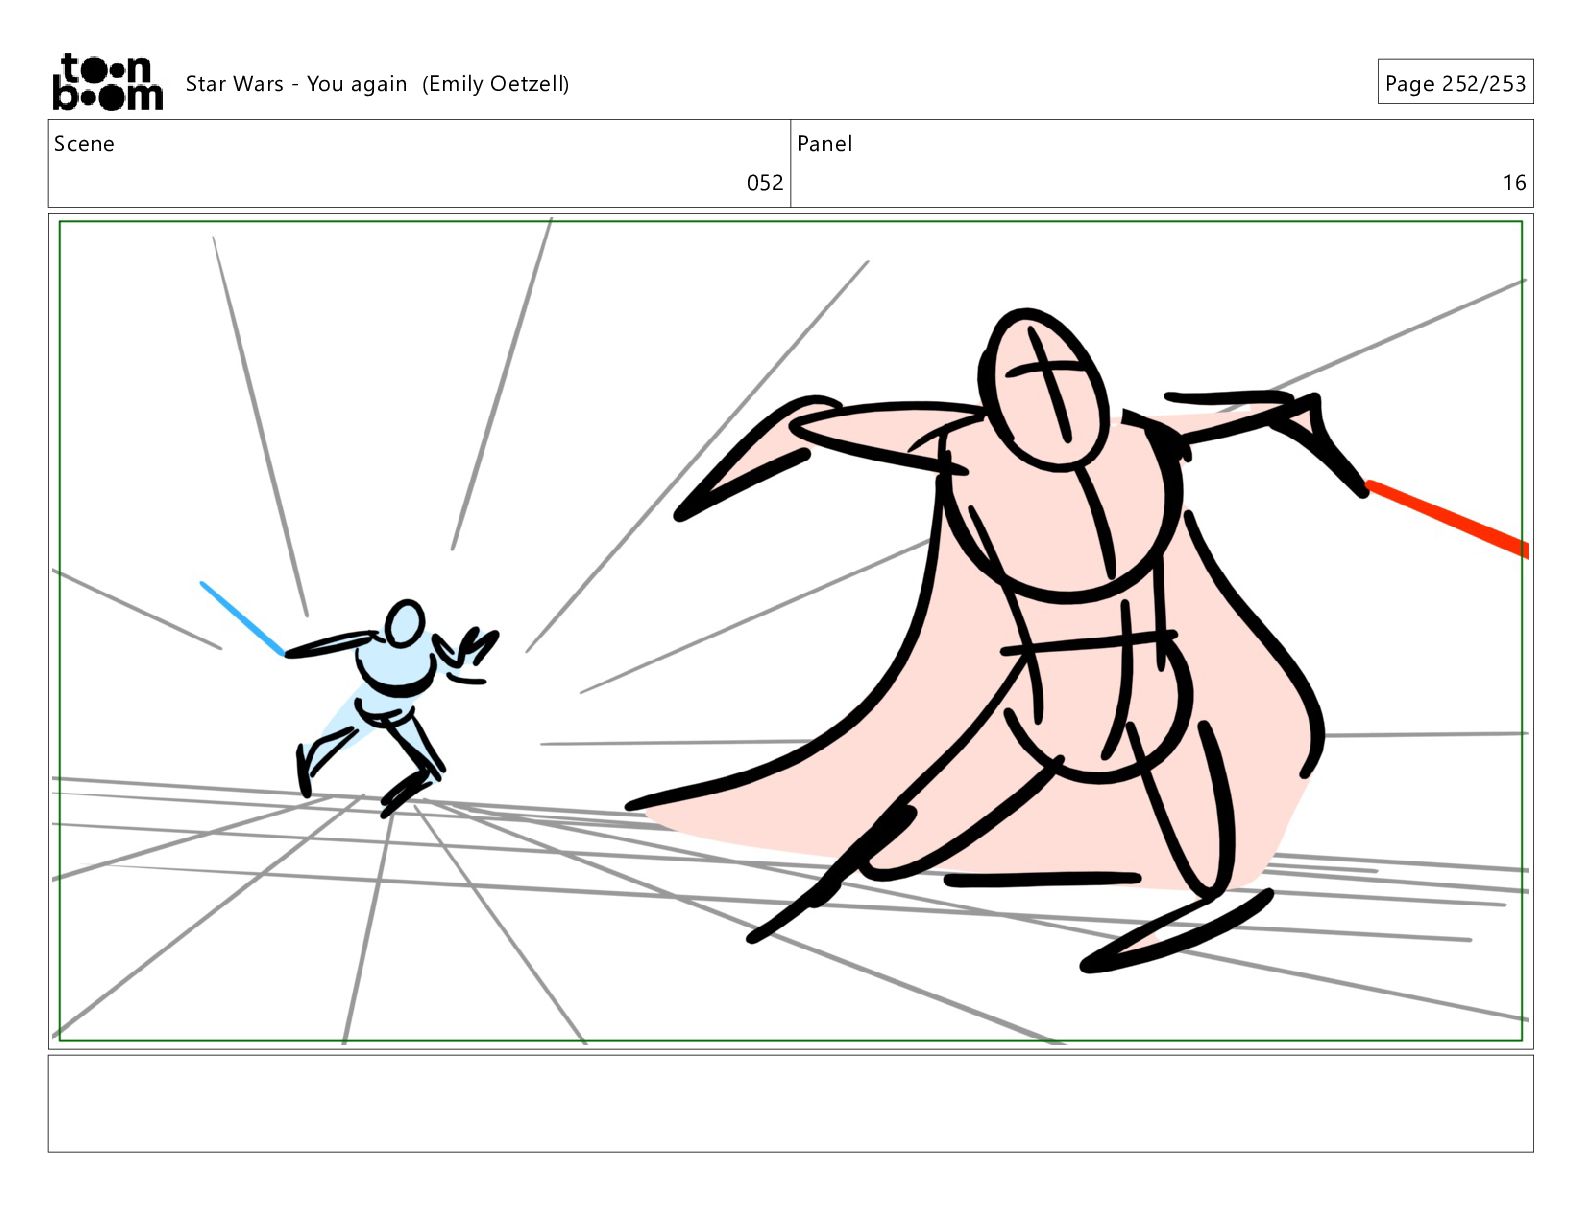Select panel number '16'
Image resolution: width=1584 pixels, height=1224 pixels.
[x=1514, y=182]
